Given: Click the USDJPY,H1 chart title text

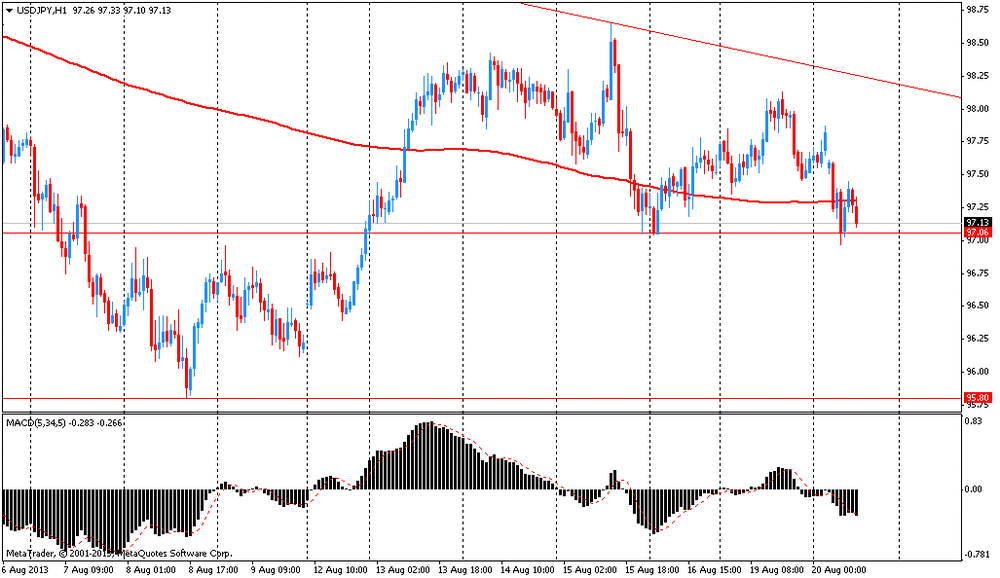Looking at the screenshot, I should 41,10.
